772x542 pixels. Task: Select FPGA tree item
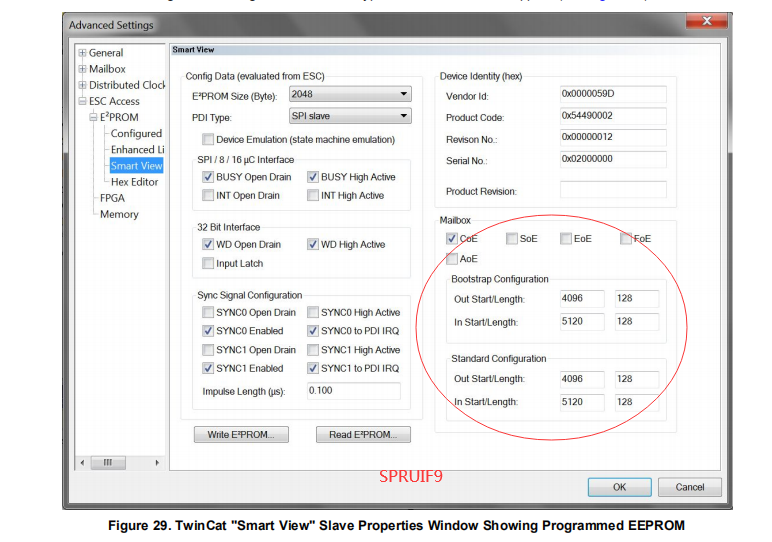point(112,198)
